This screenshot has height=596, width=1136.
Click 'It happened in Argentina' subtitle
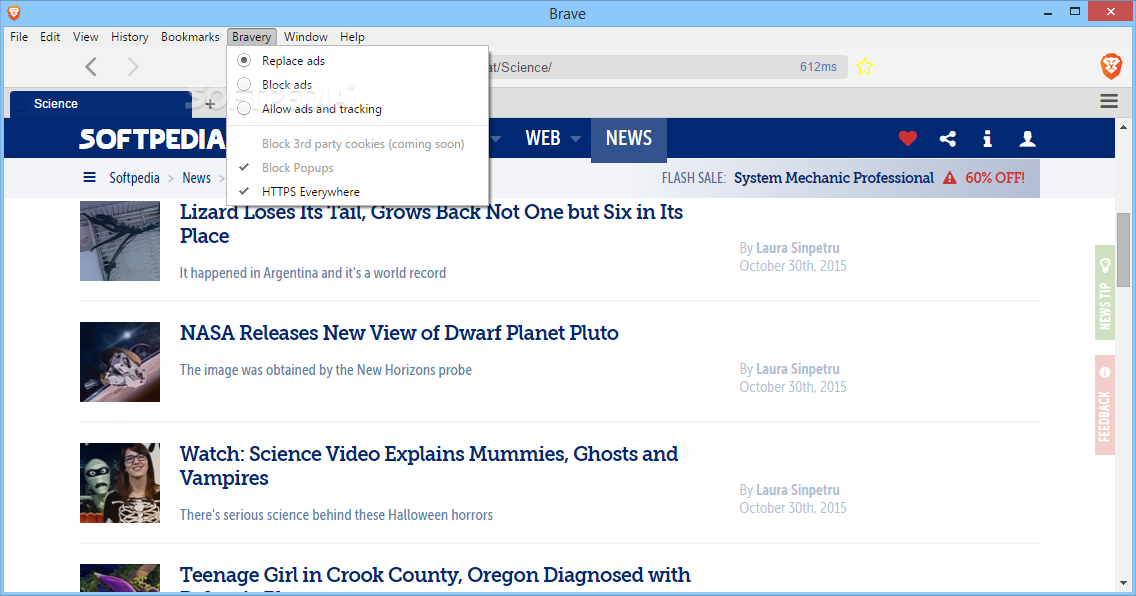tap(313, 273)
